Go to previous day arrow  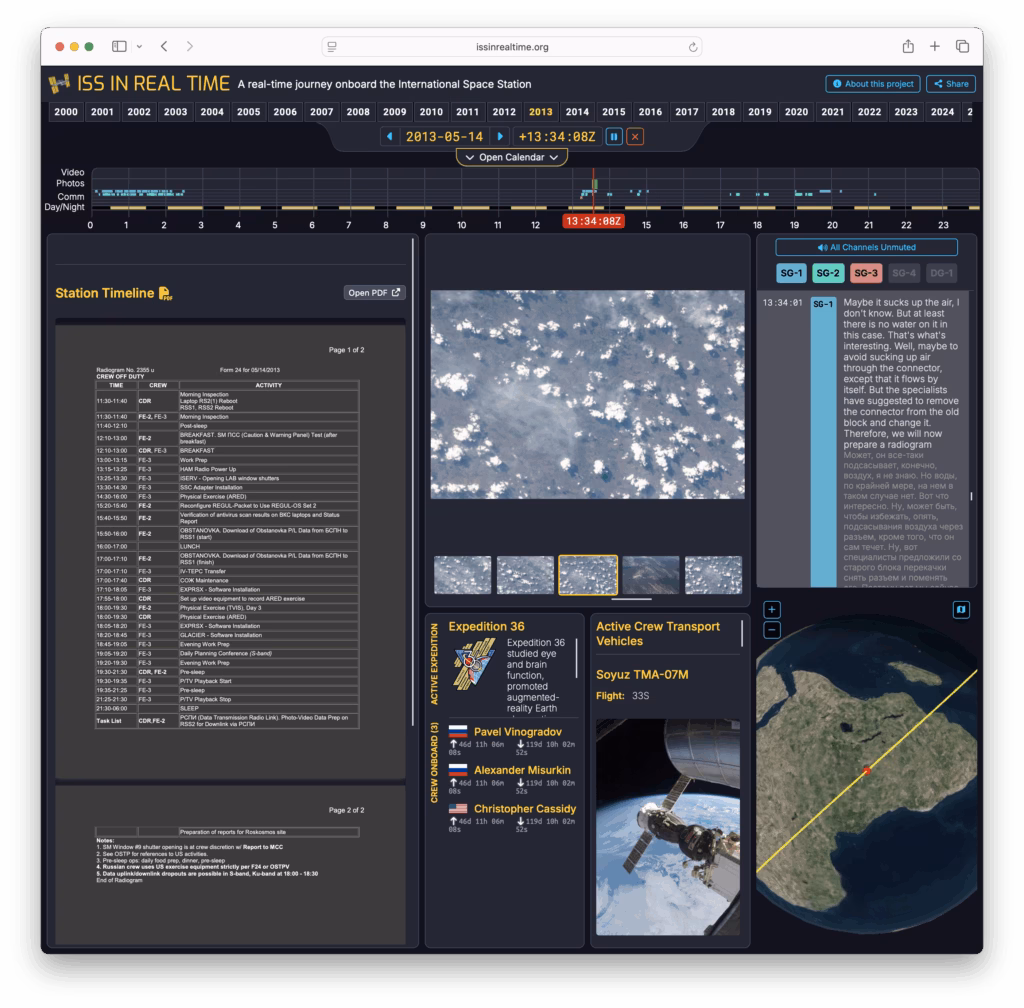388,137
